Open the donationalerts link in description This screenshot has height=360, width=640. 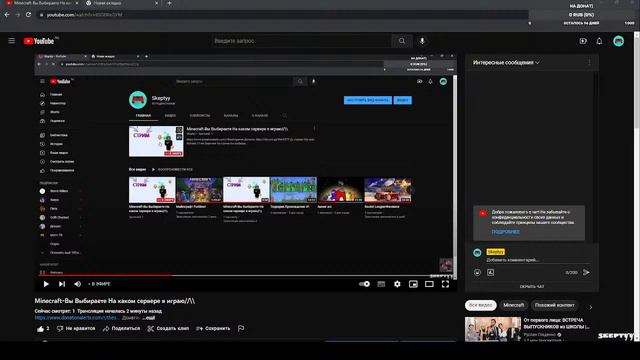(76, 318)
